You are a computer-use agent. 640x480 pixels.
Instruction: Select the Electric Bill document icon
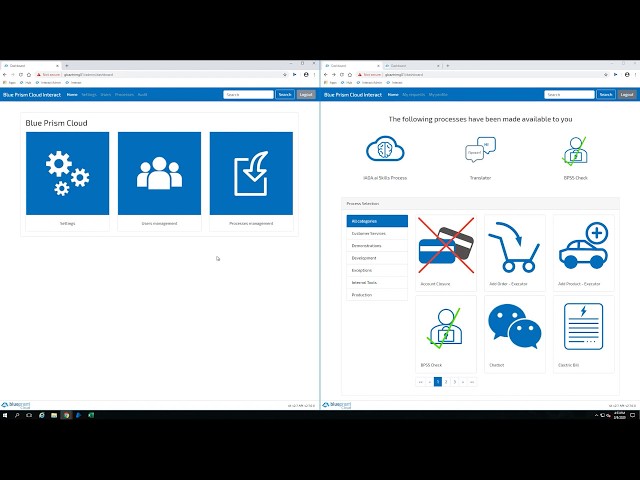(x=583, y=326)
